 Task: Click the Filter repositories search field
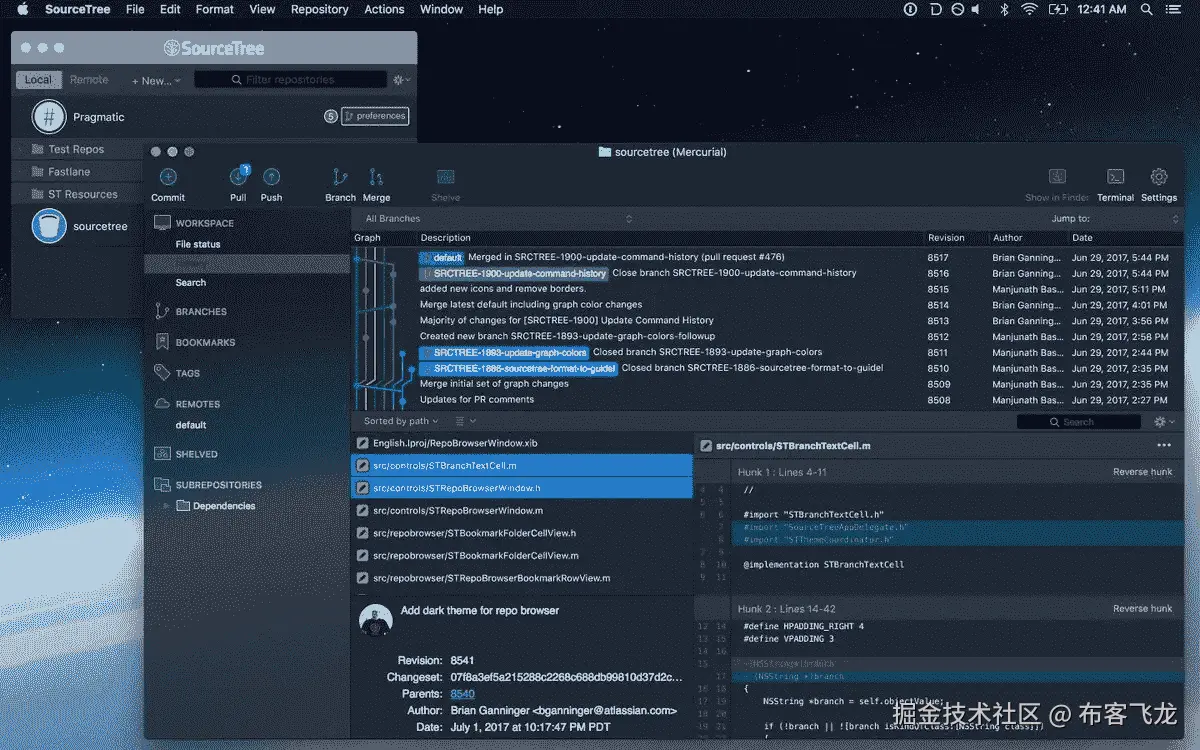[x=290, y=80]
